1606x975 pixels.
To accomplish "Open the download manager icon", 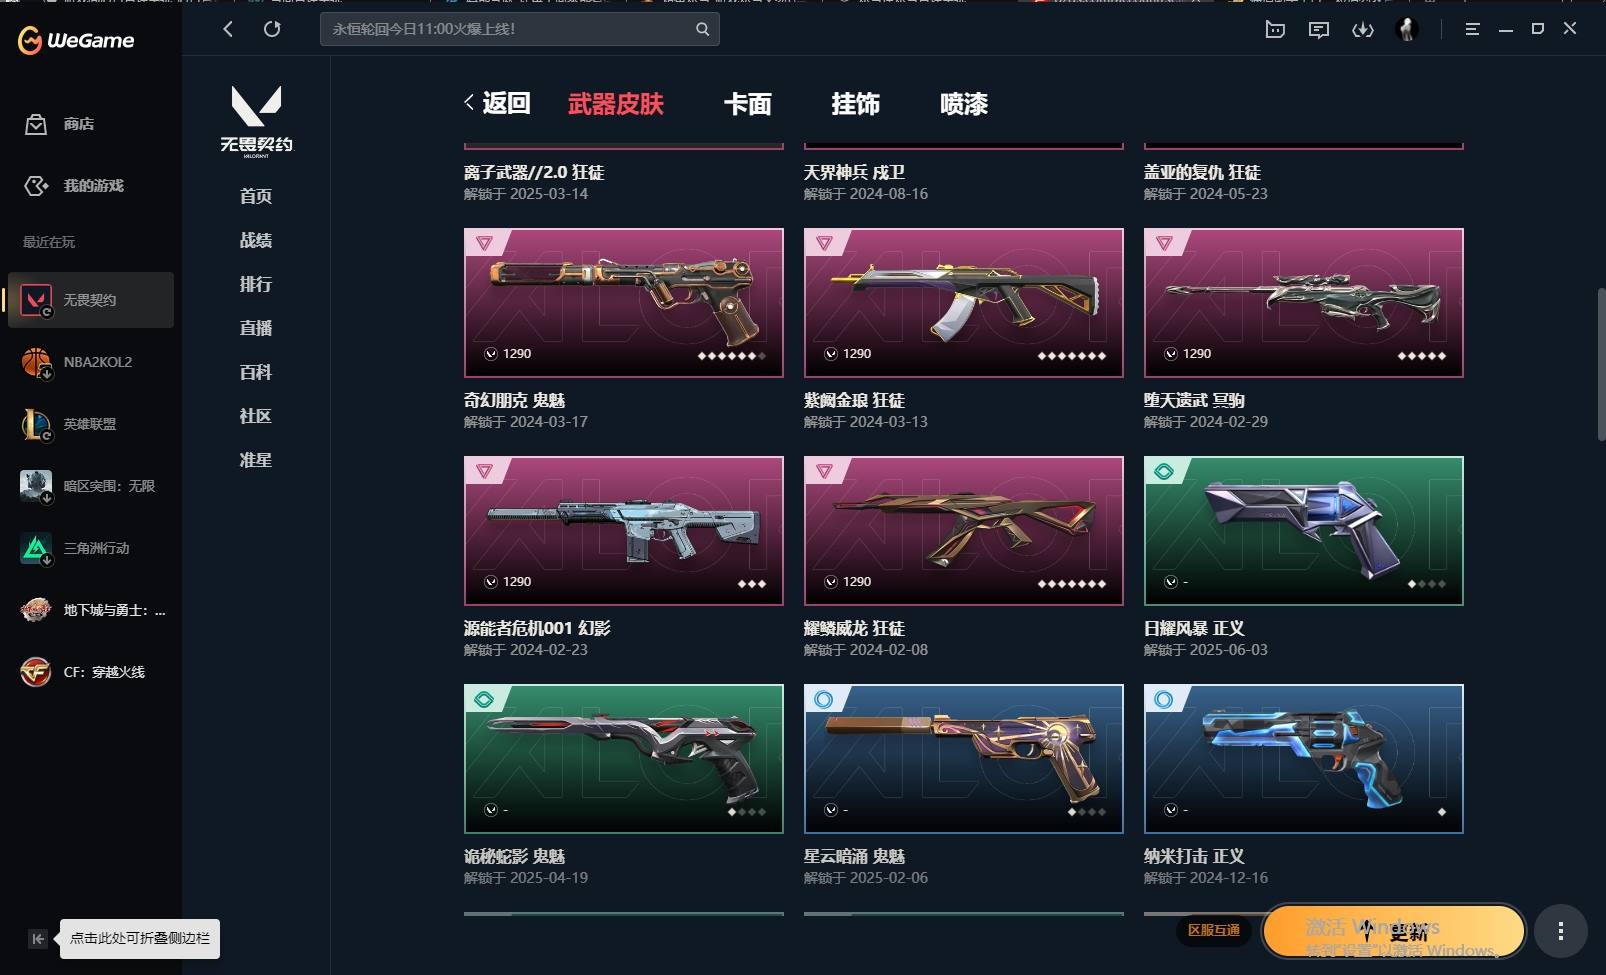I will 1362,29.
